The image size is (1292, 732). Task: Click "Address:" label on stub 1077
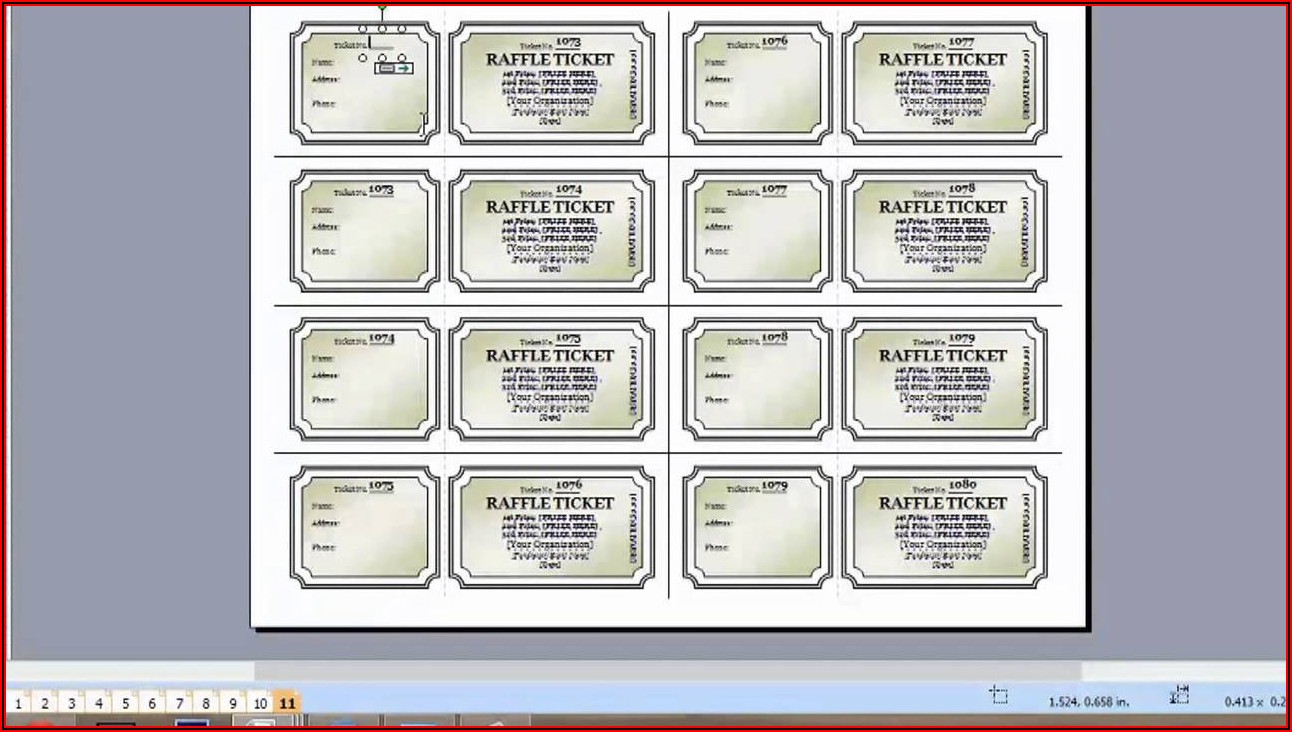tap(719, 227)
